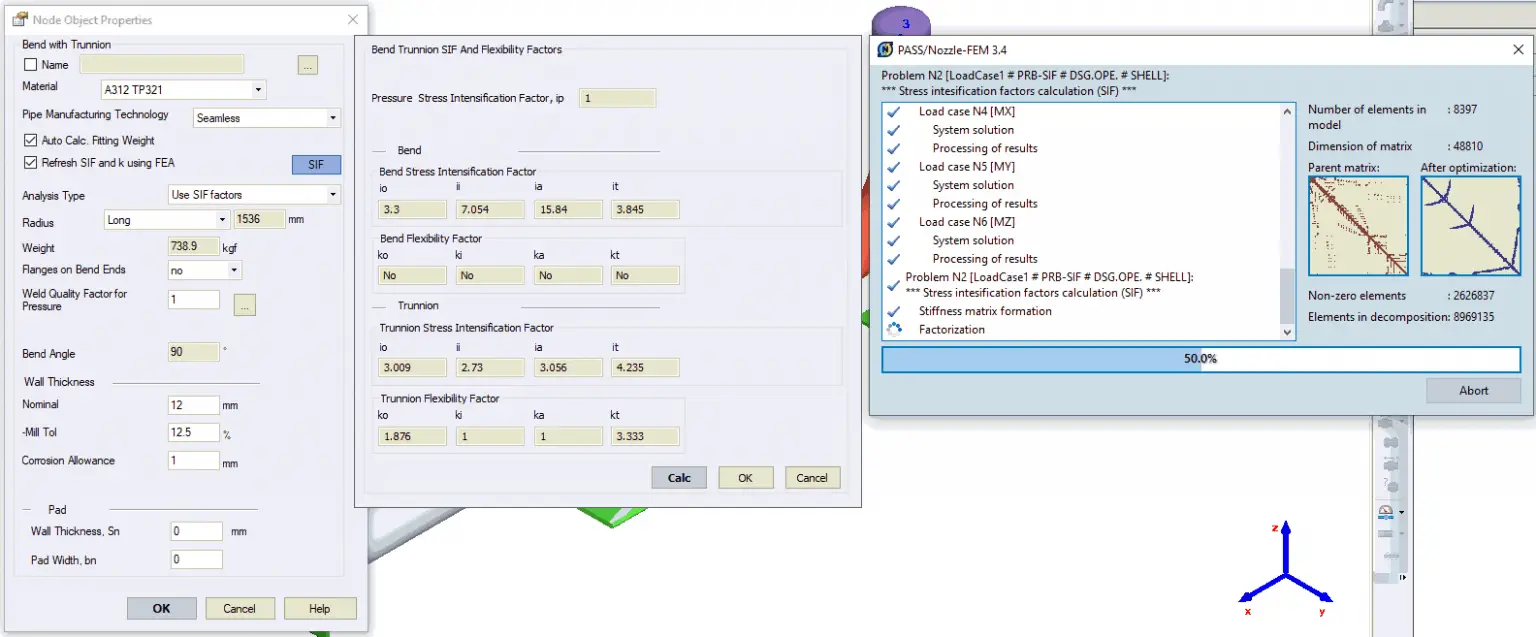The image size is (1536, 637).
Task: Click the Parent matrix preview thumbnail
Action: pyautogui.click(x=1357, y=225)
